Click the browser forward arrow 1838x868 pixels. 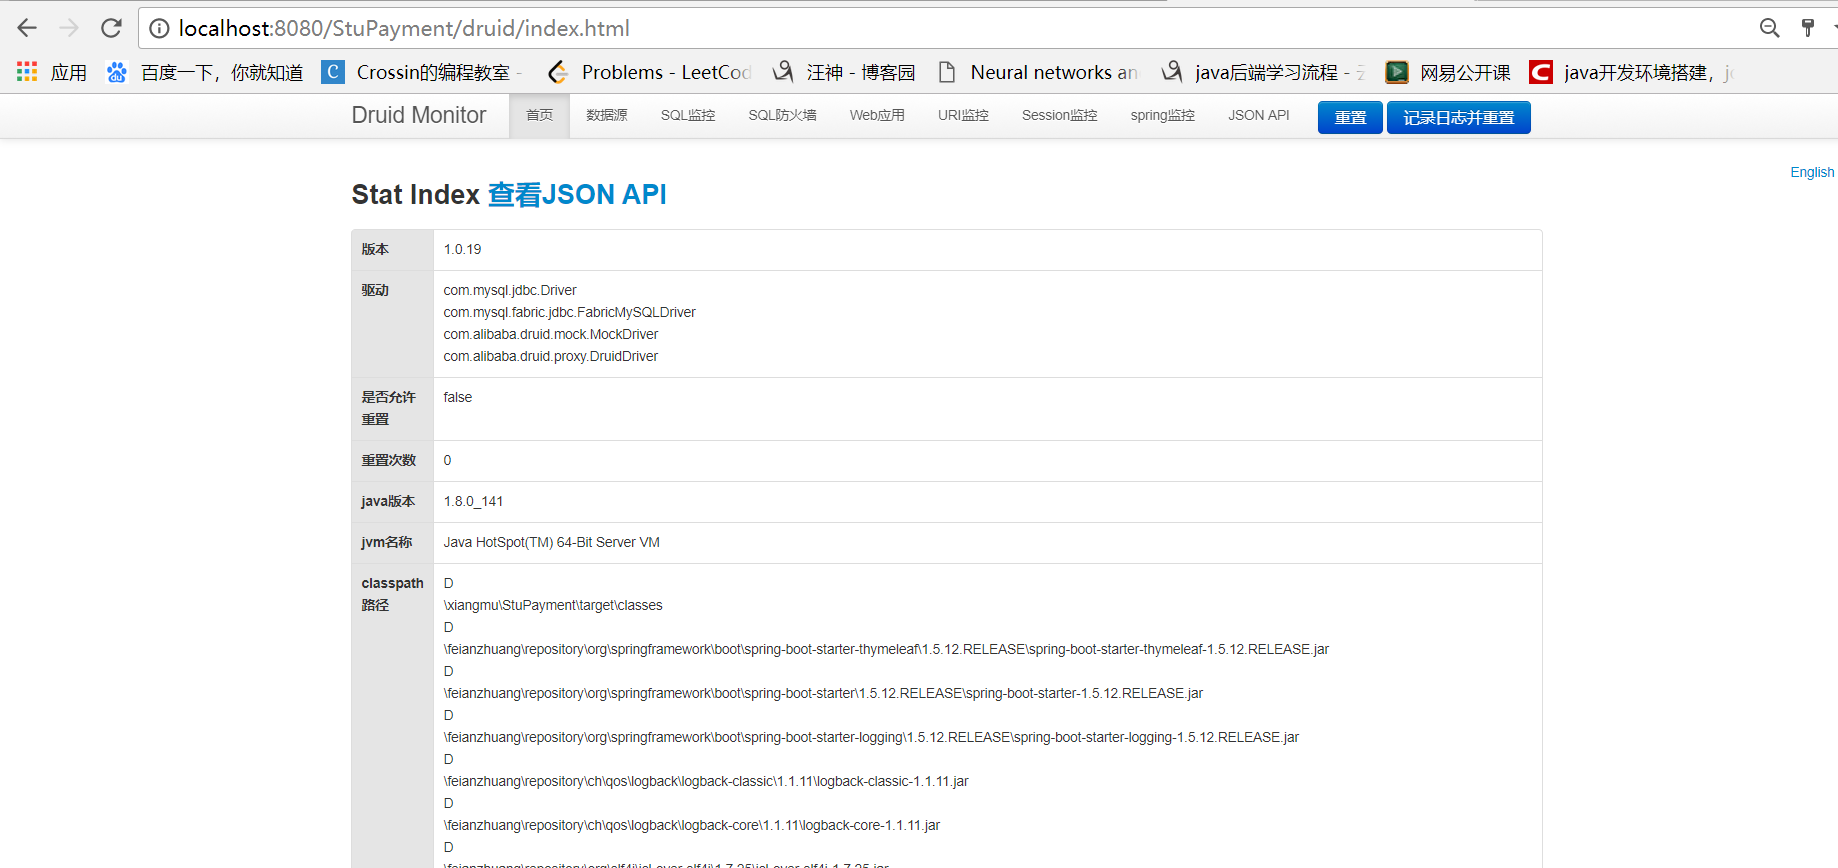click(69, 28)
